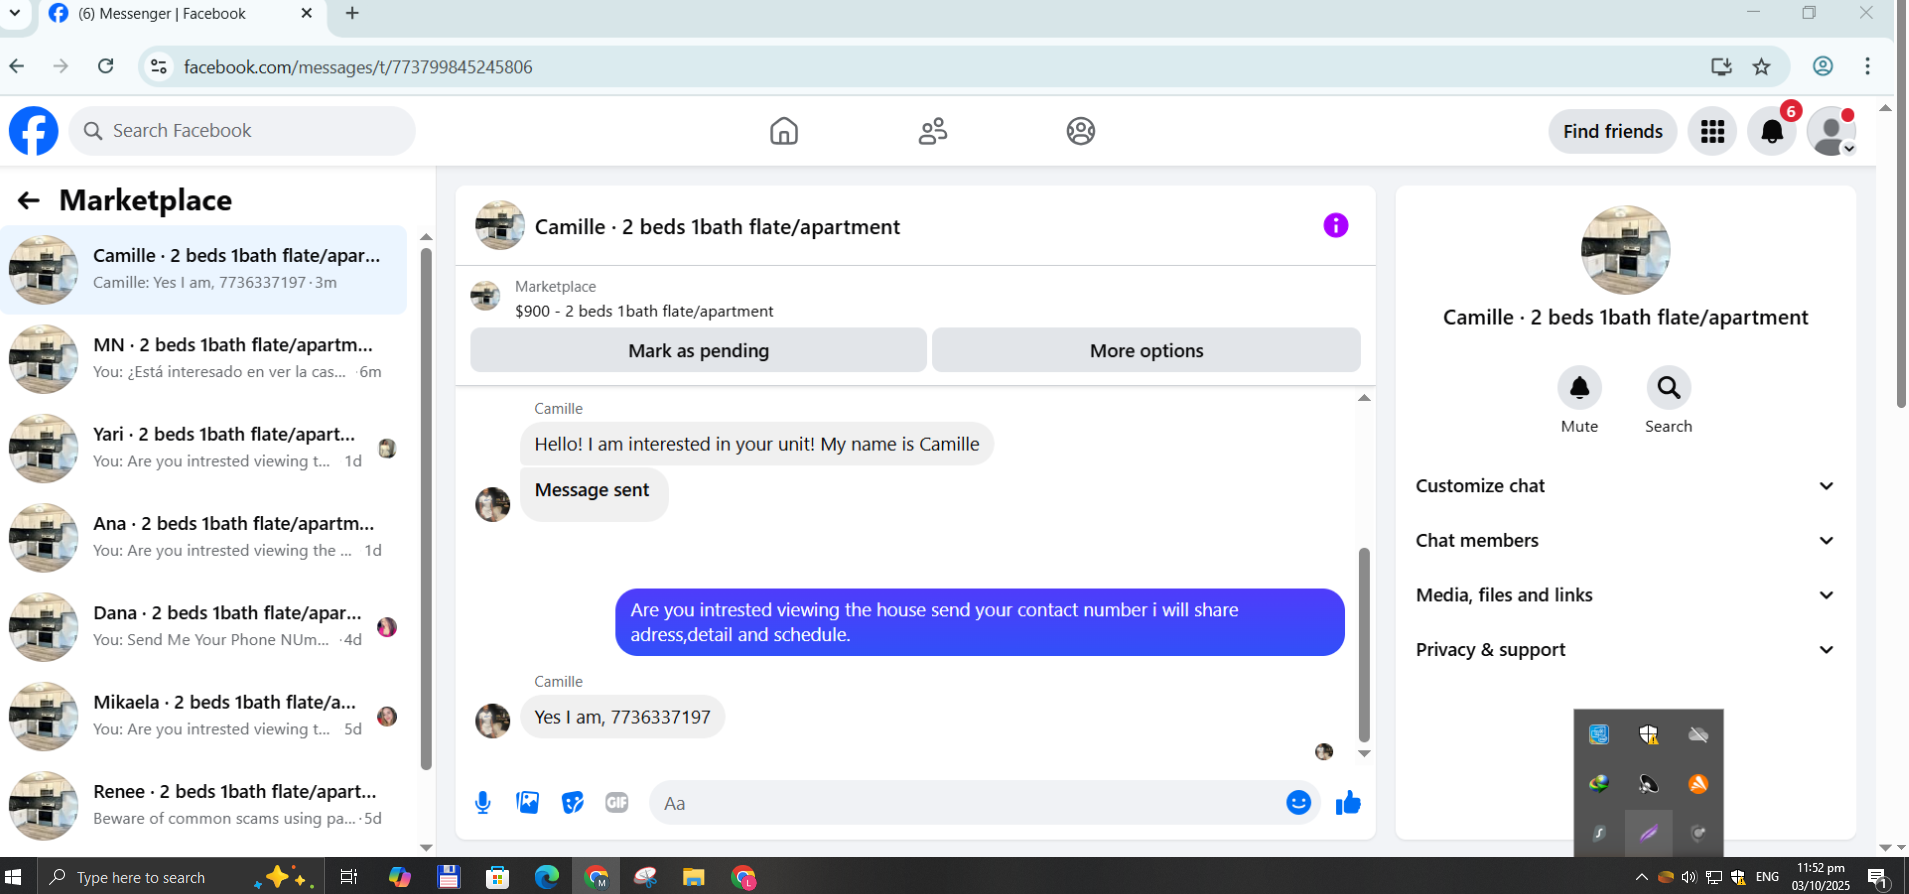Open Microsoft Store from taskbar

[x=497, y=877]
